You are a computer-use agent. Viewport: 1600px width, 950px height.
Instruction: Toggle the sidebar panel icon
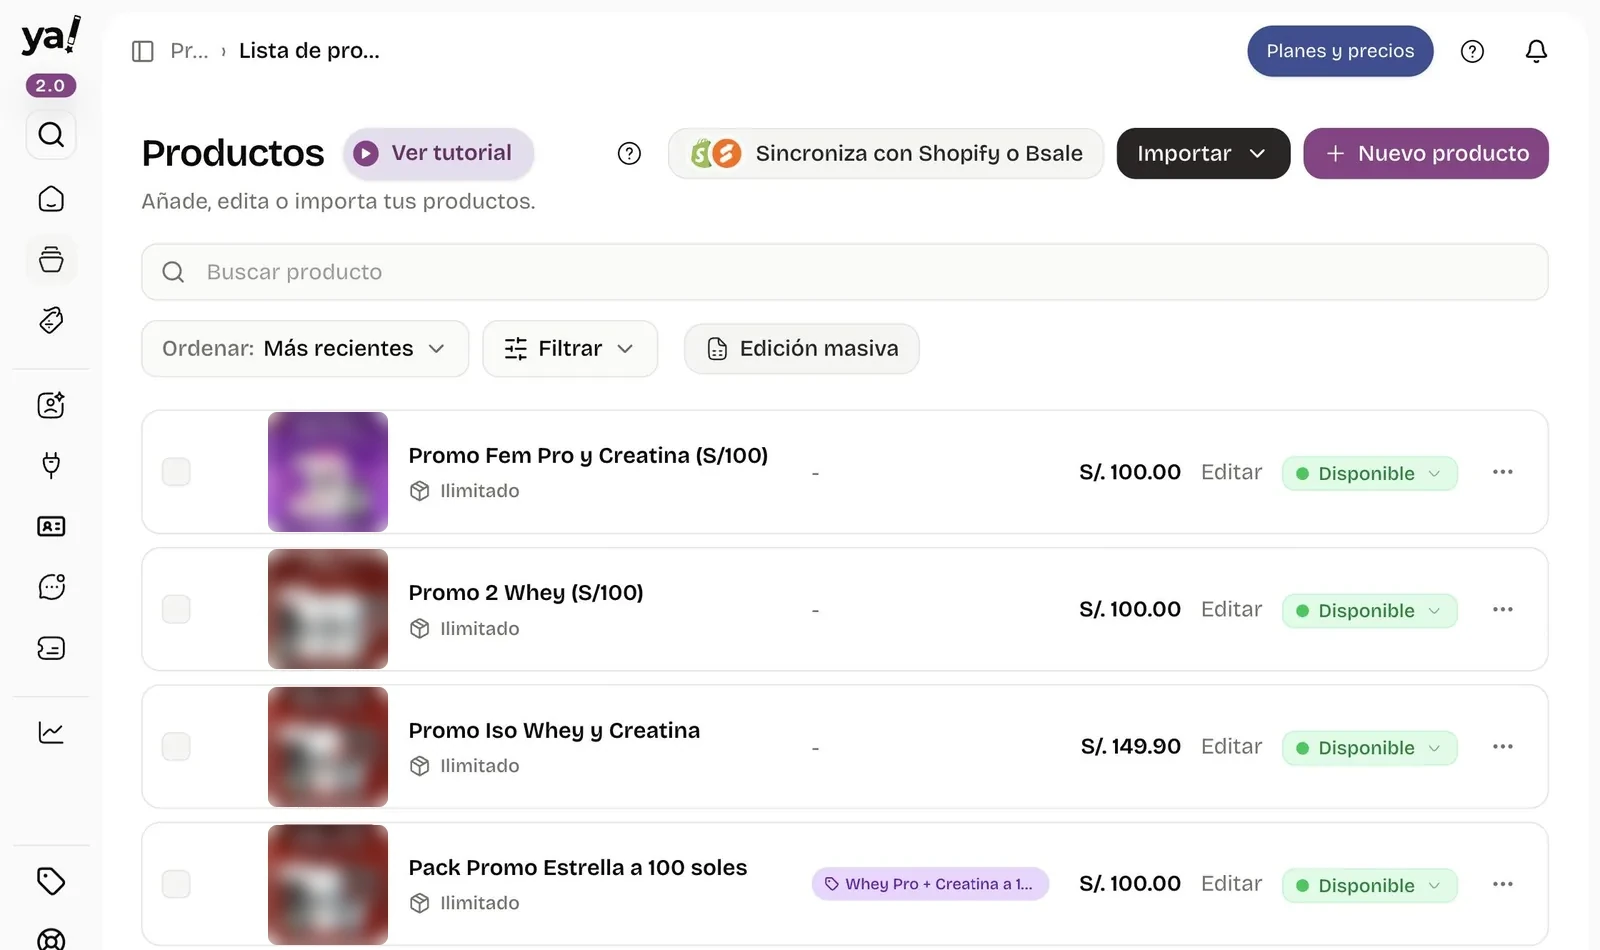(x=143, y=51)
